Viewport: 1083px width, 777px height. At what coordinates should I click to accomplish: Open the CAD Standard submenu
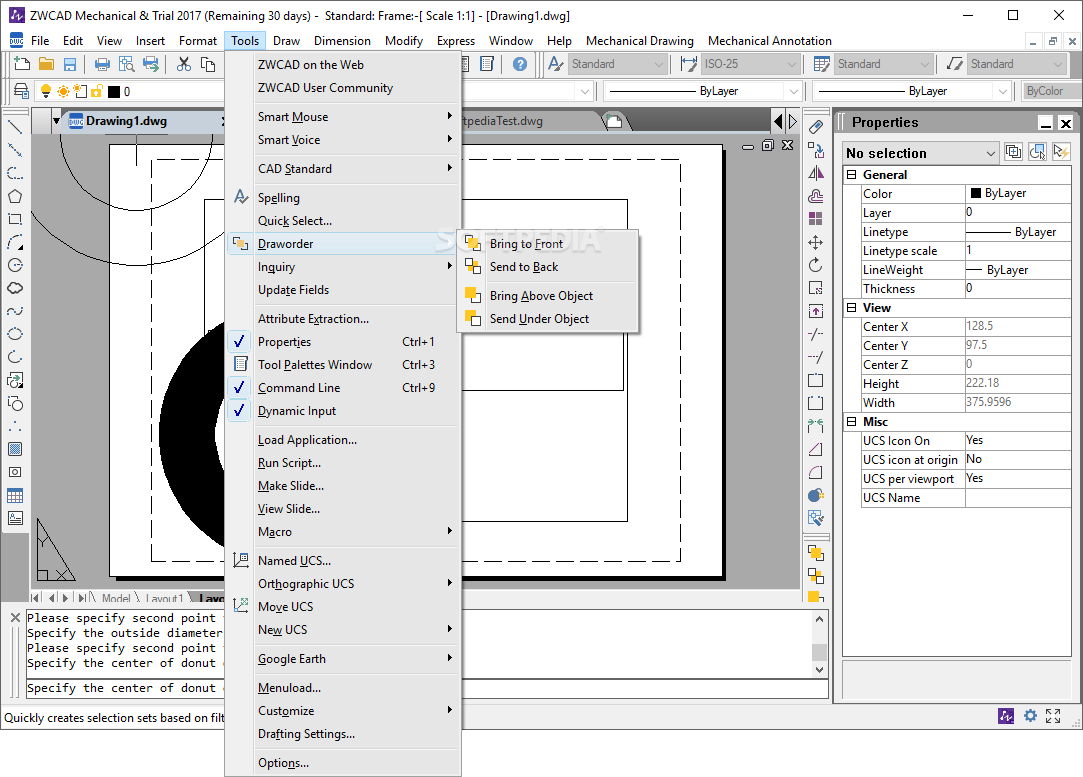tap(343, 169)
